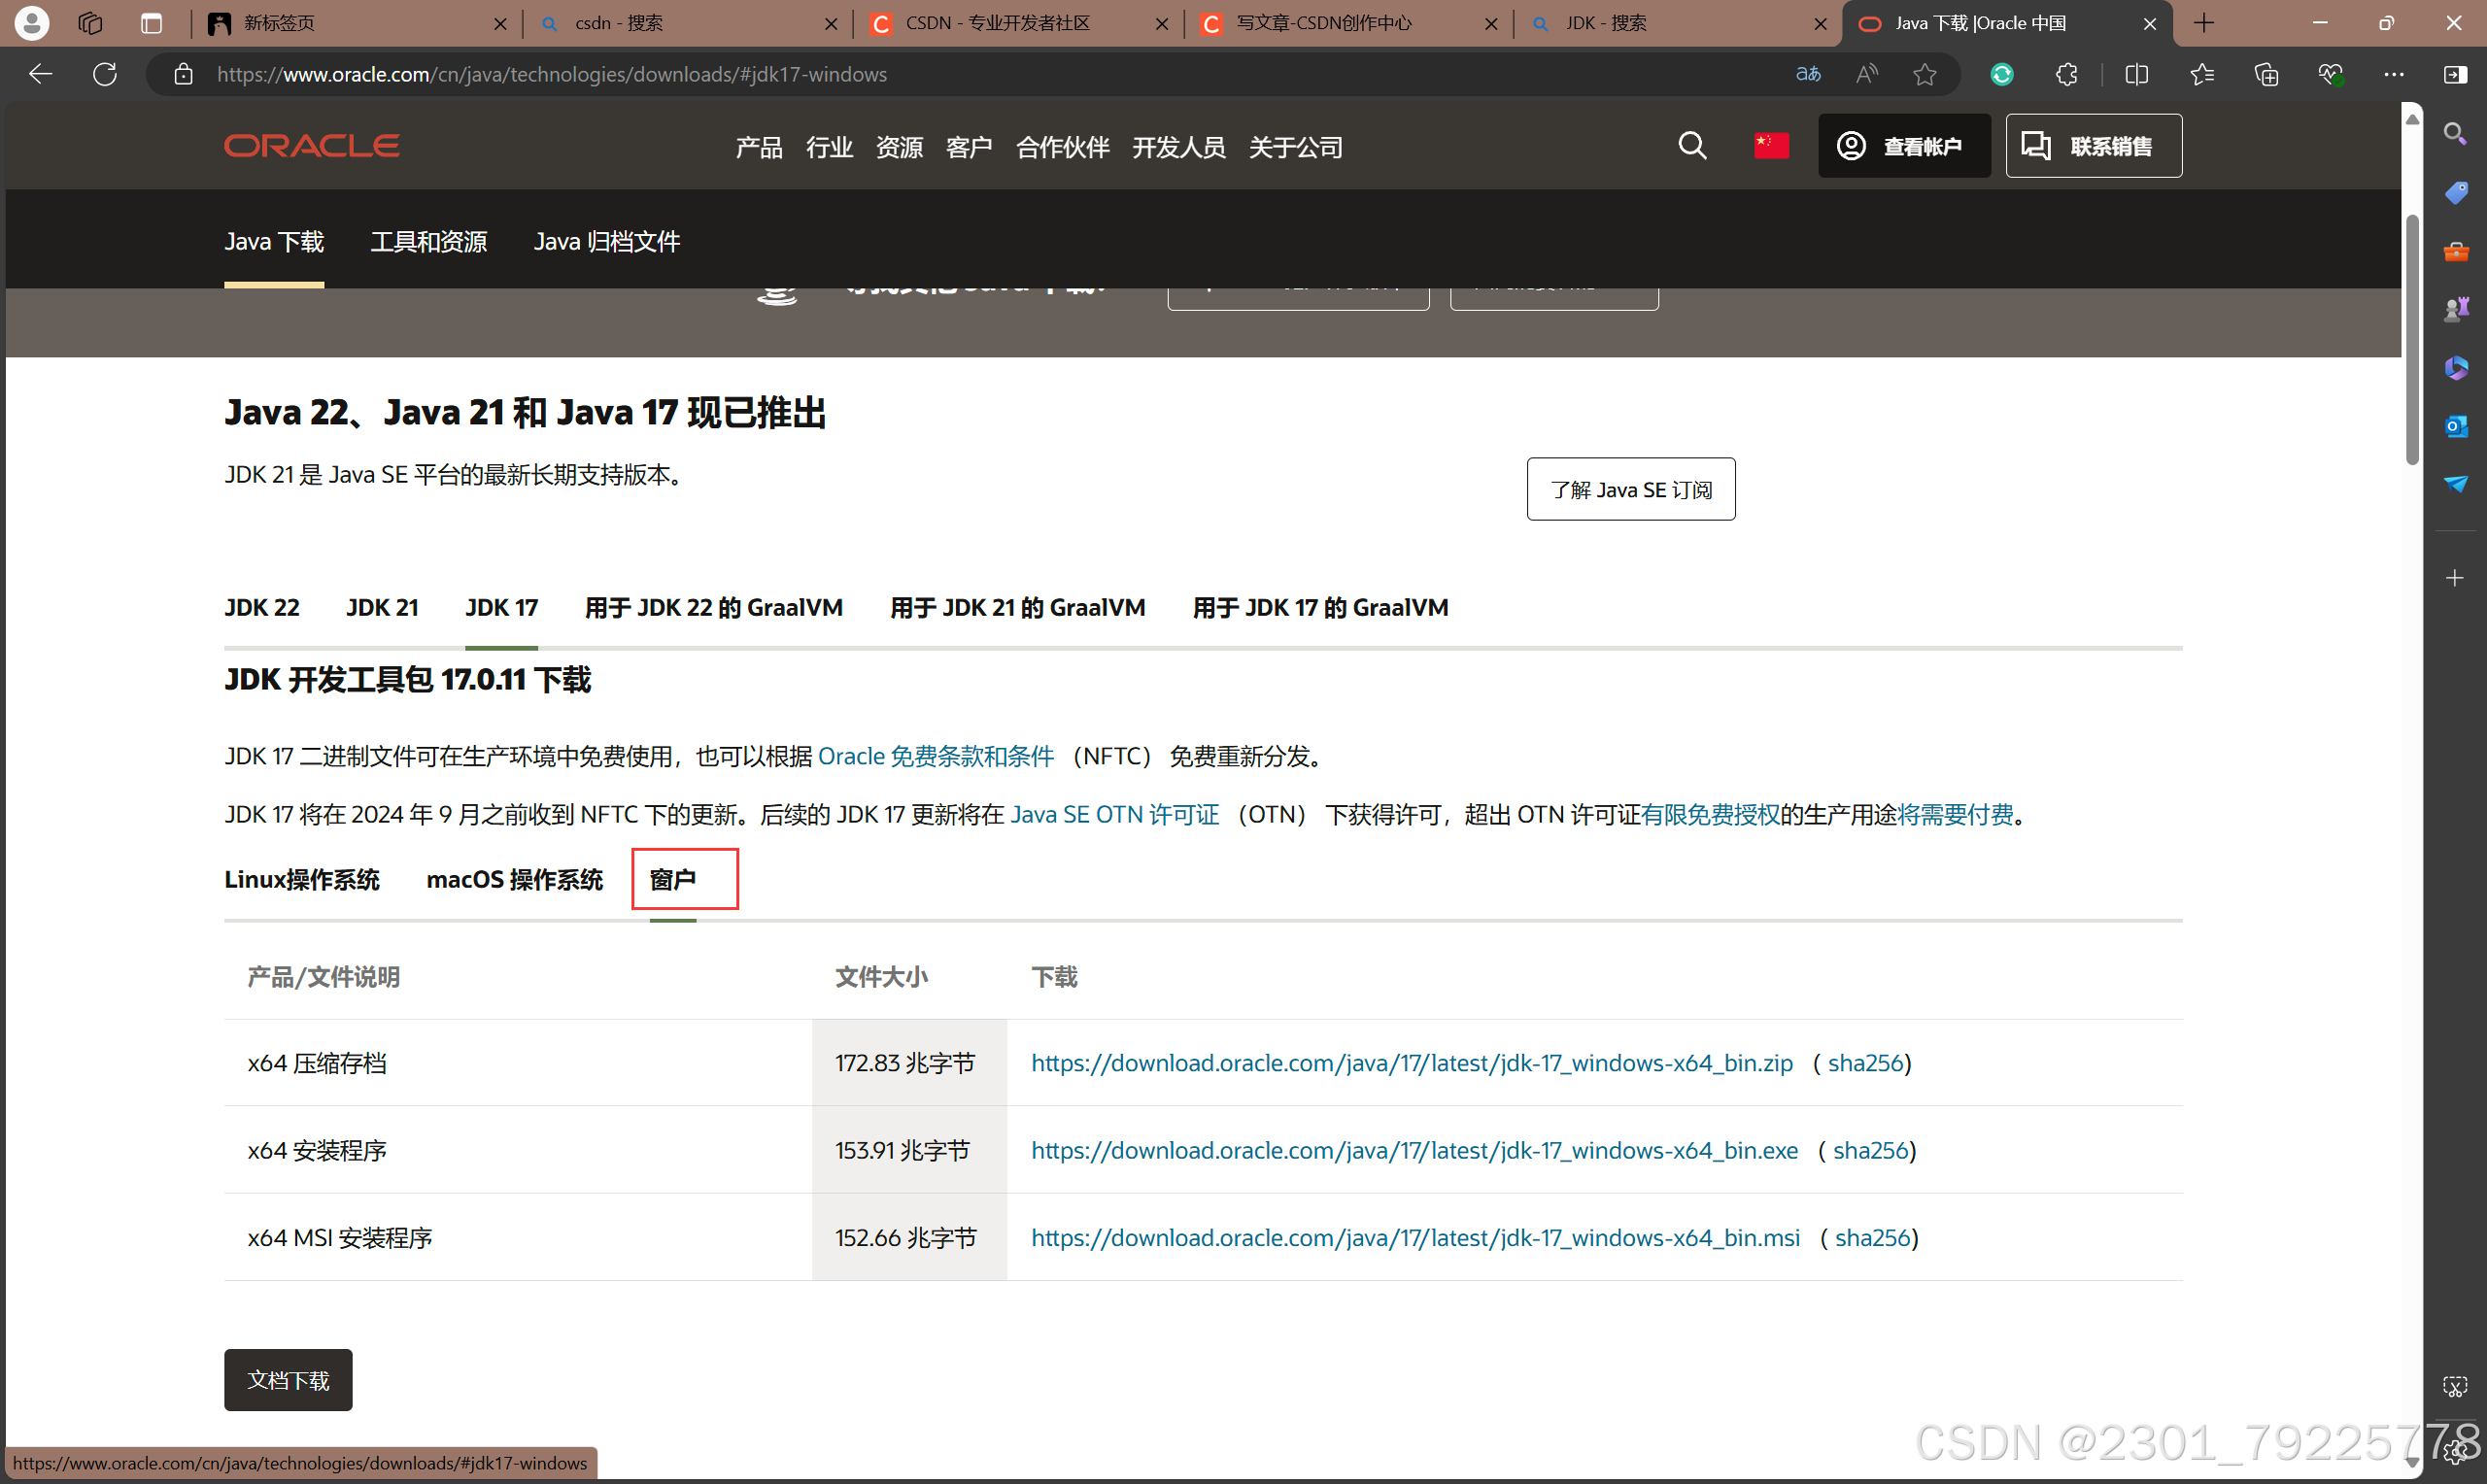Screen dimensions: 2487x1484
Task: Download the jdk-17 windows x64 exe link
Action: [x=1414, y=1150]
